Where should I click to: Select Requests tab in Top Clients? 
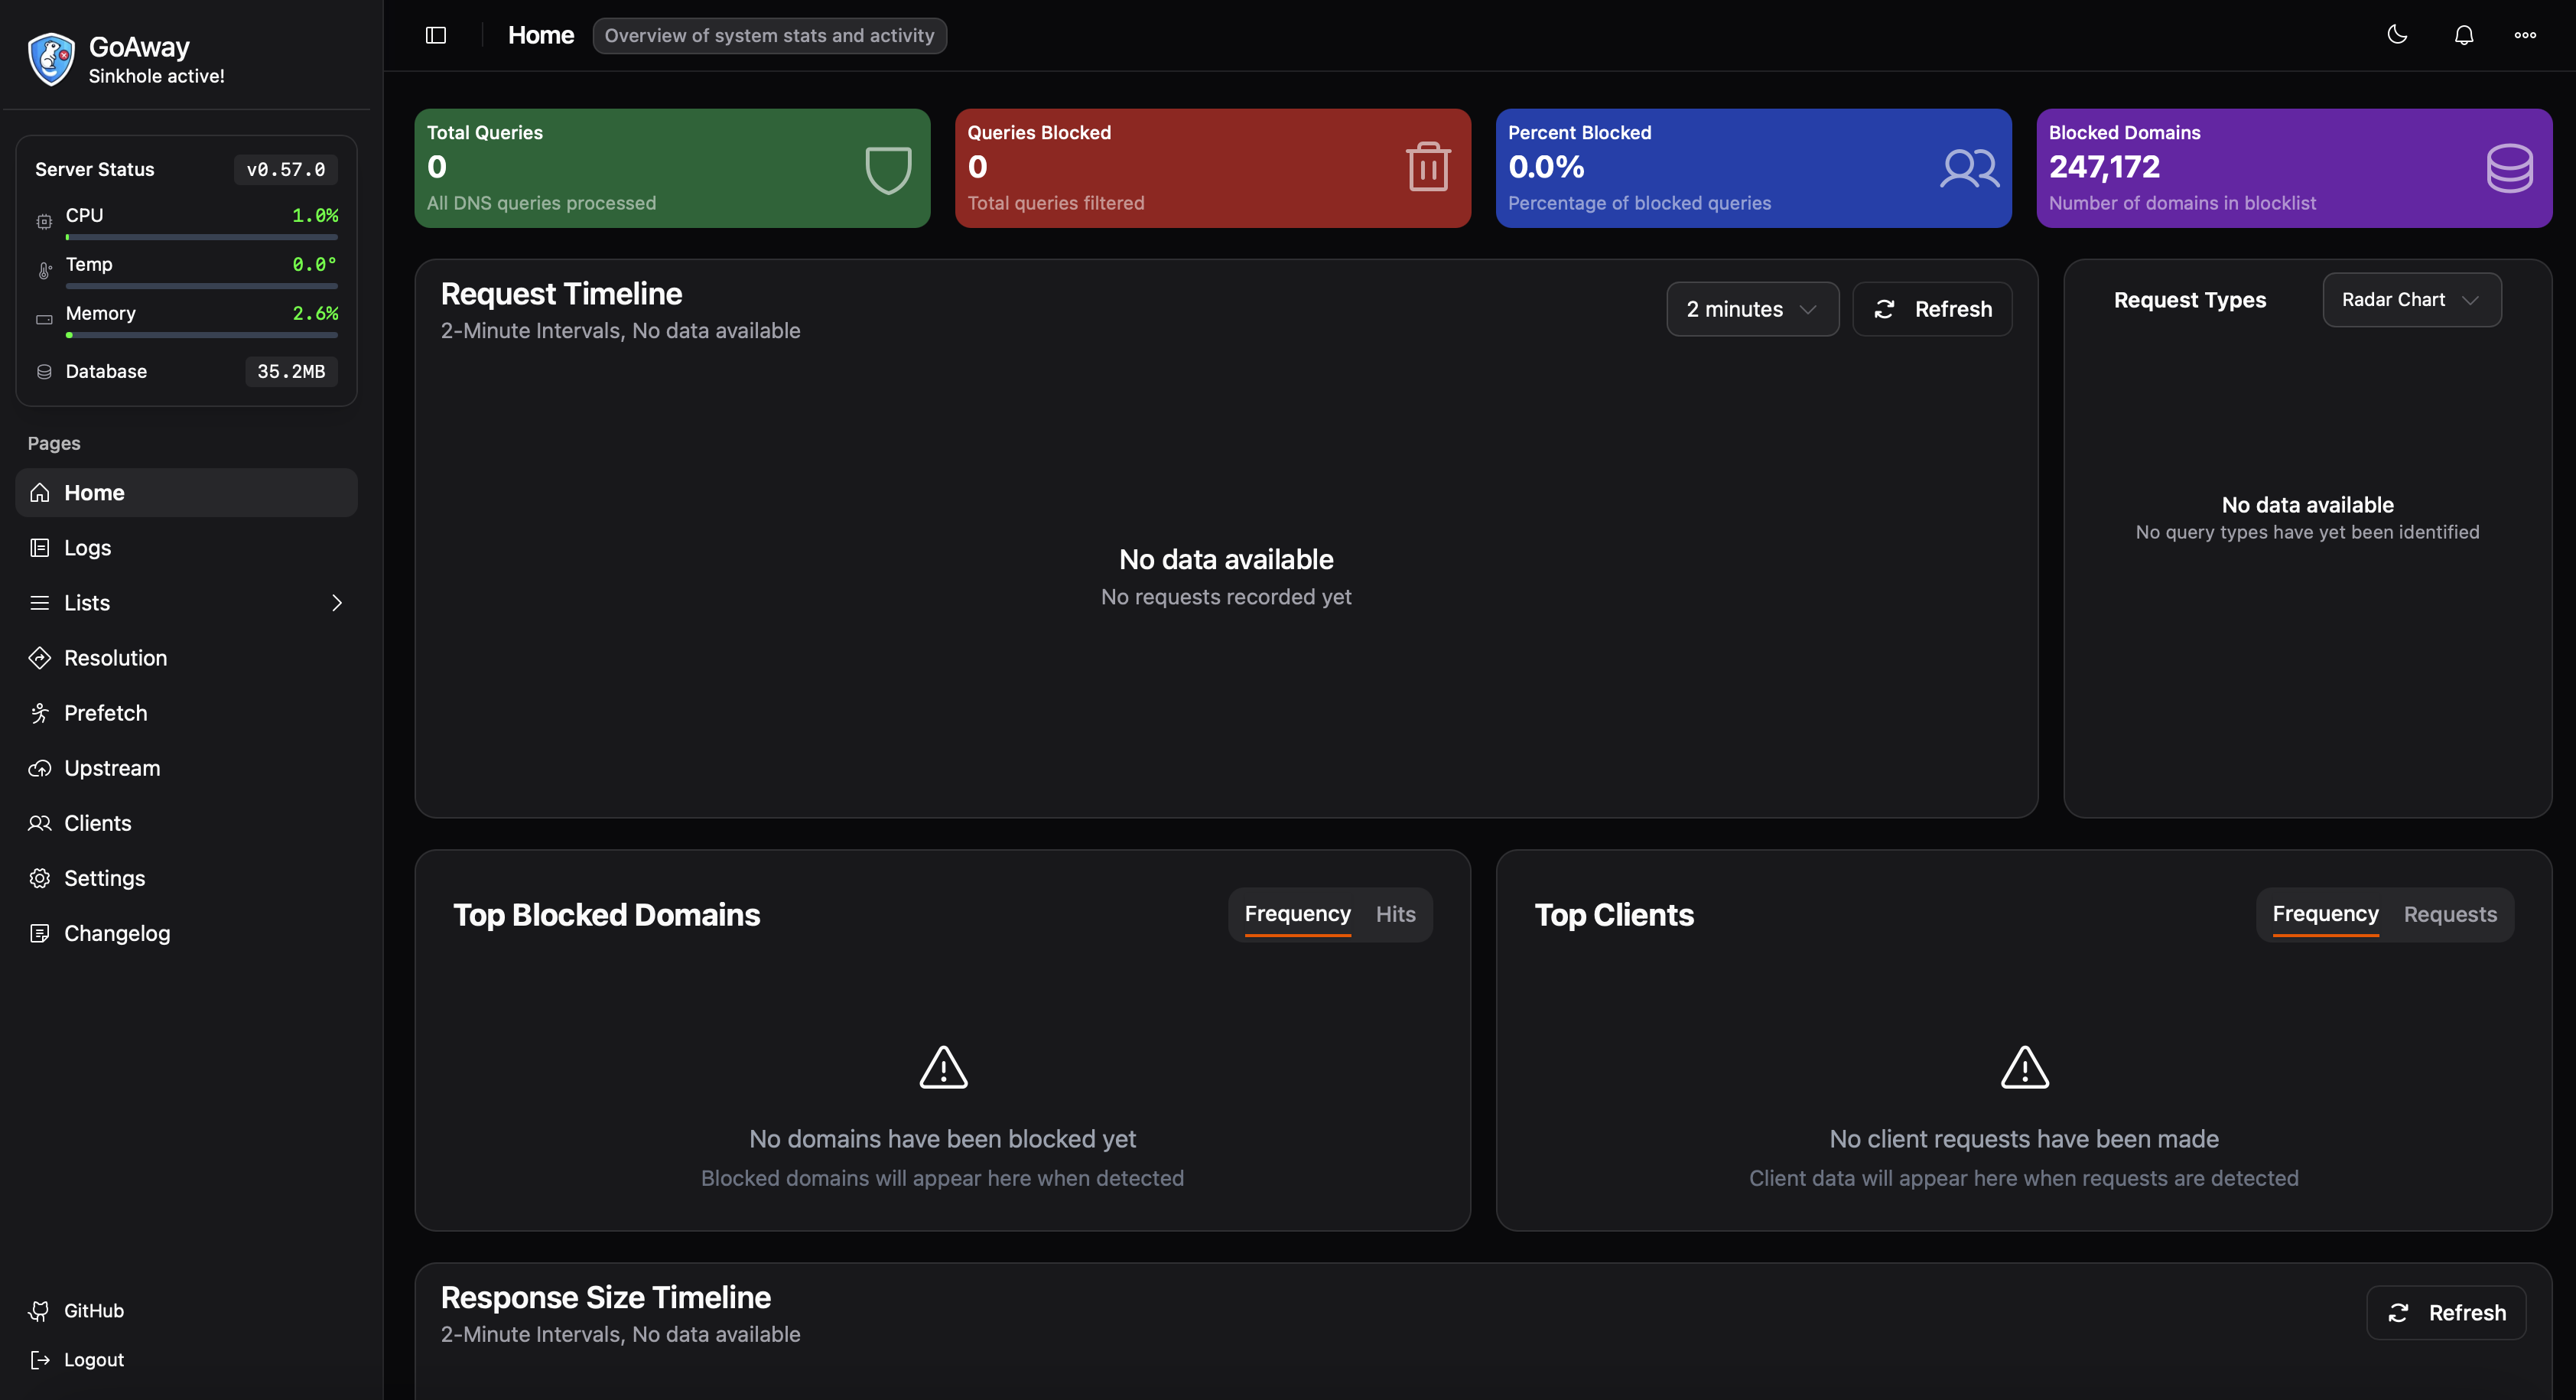point(2450,914)
